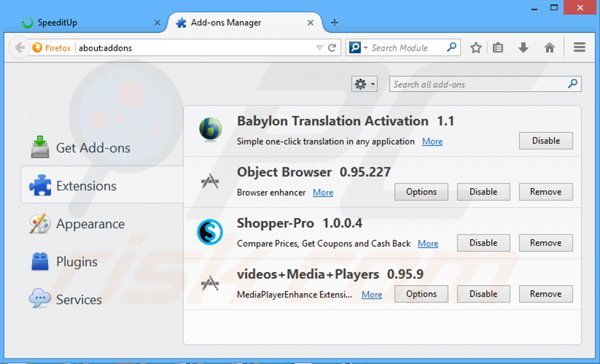Click the videos+Media+Players extension icon

point(210,283)
